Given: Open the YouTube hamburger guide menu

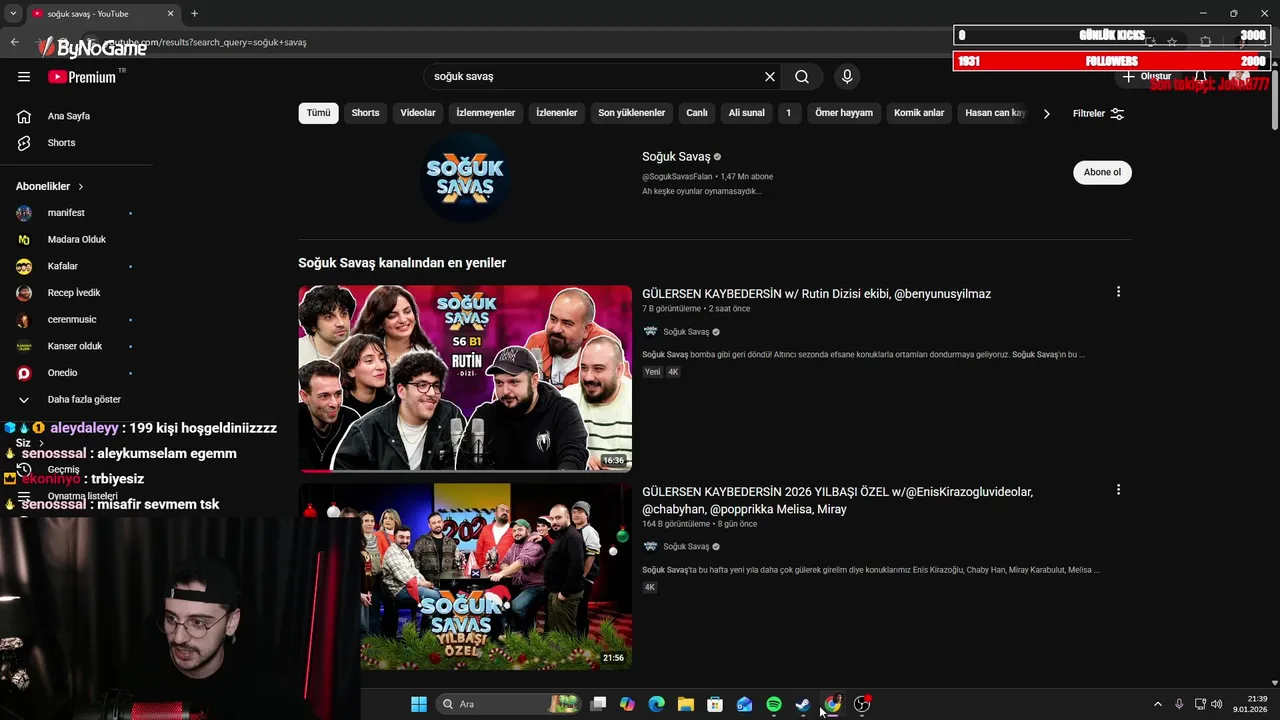Looking at the screenshot, I should point(24,77).
